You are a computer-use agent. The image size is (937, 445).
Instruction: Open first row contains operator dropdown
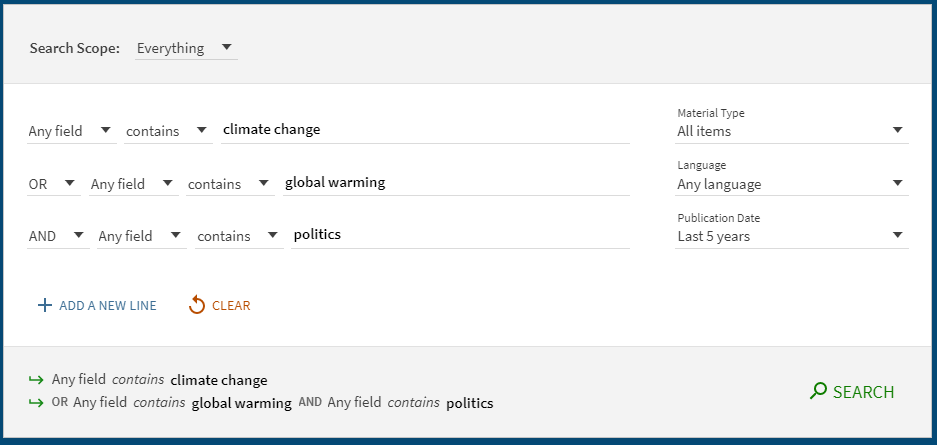[x=167, y=130]
